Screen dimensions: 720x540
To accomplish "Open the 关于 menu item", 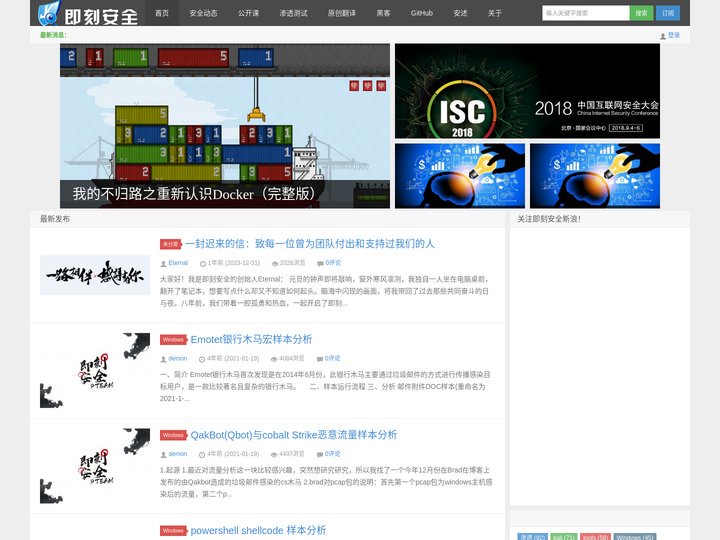I will 495,13.
